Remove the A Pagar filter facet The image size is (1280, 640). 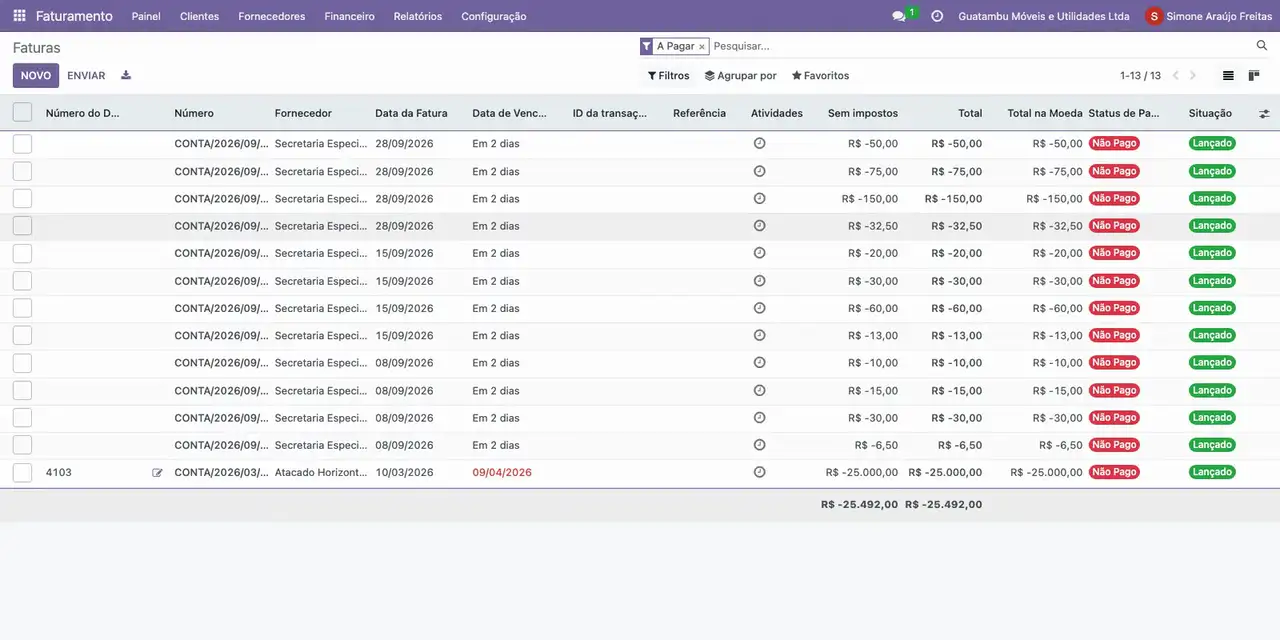point(702,47)
